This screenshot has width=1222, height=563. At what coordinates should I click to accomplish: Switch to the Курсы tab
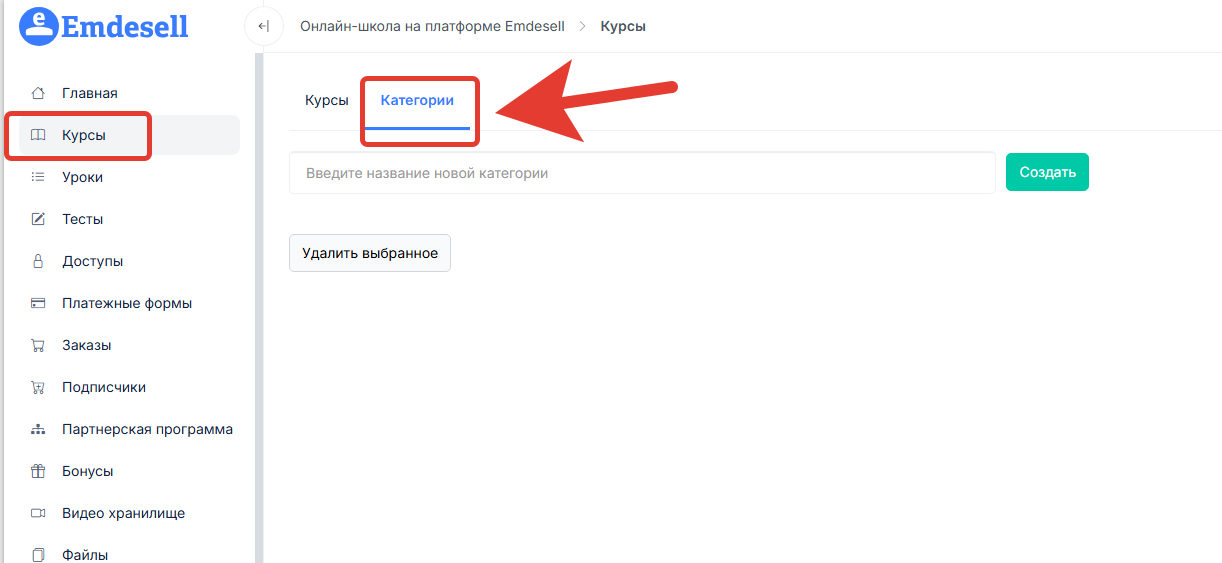tap(326, 100)
